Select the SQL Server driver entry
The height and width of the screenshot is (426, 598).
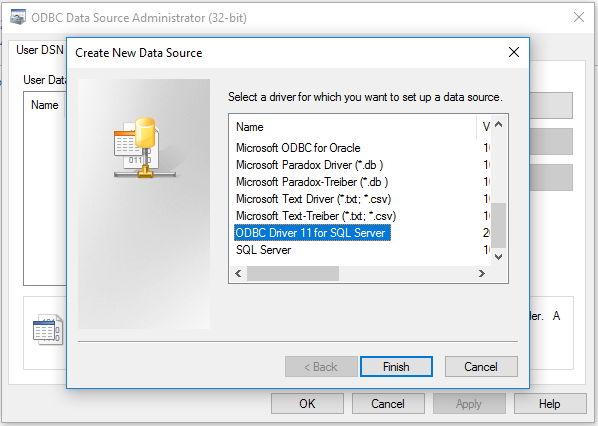pyautogui.click(x=263, y=250)
